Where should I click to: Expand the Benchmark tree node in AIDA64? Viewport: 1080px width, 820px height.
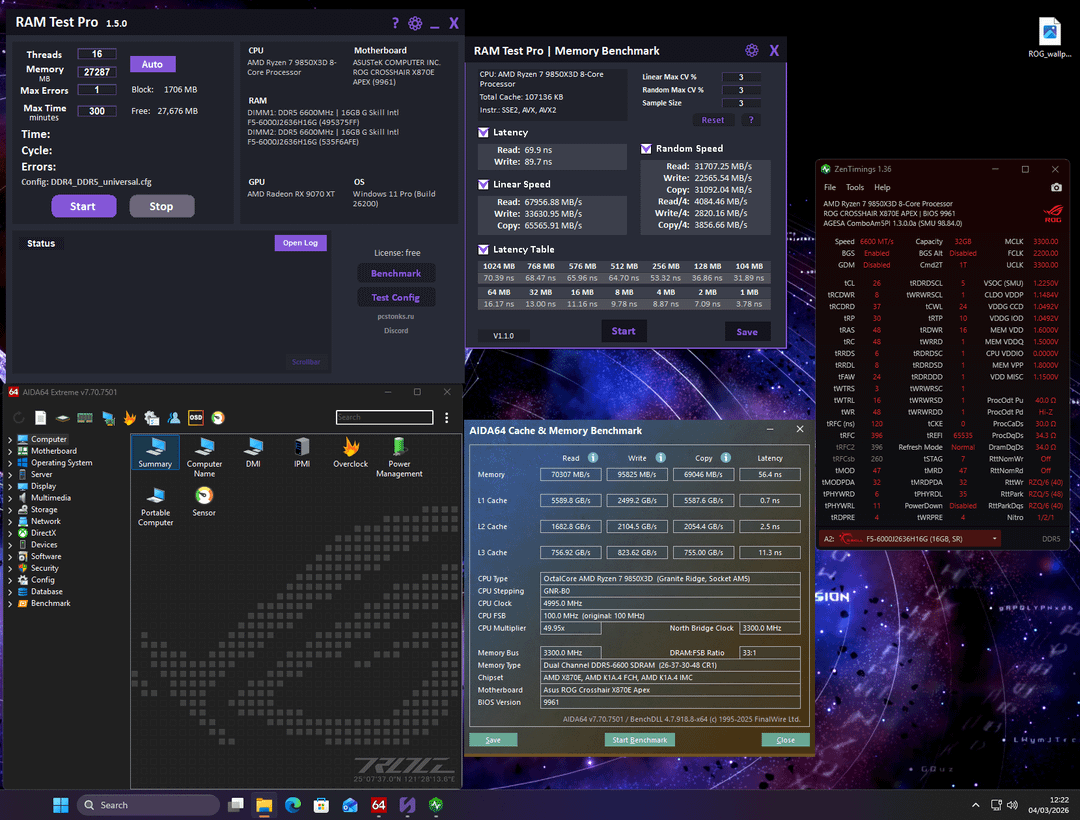point(10,603)
